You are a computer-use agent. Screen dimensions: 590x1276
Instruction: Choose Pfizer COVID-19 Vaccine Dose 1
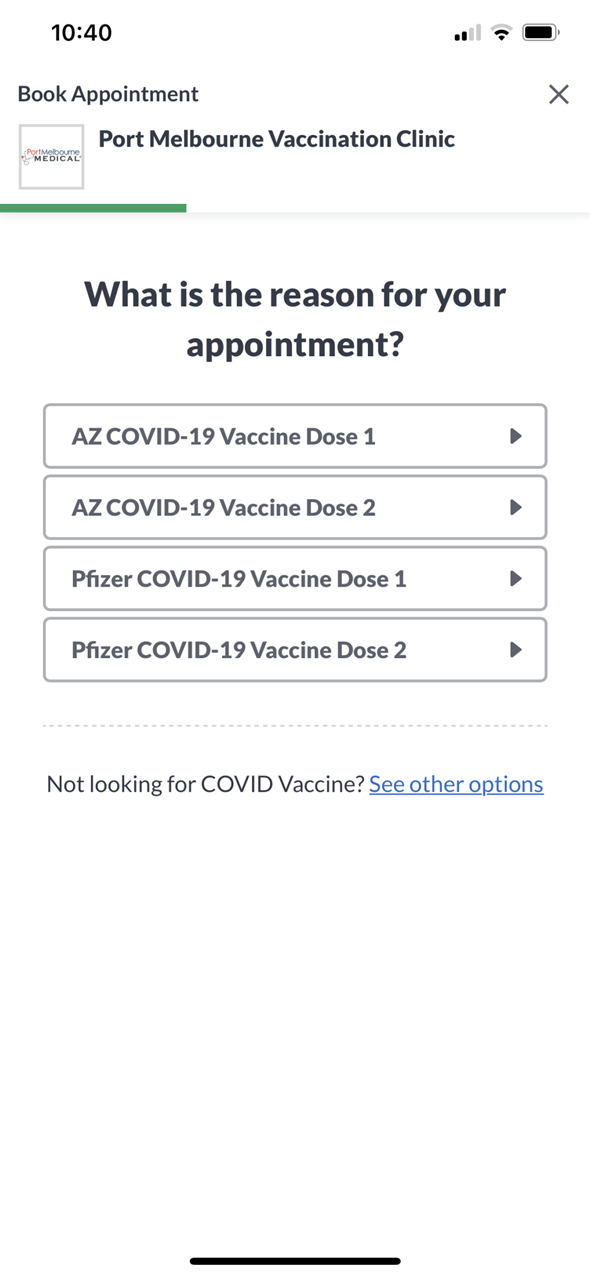[295, 578]
